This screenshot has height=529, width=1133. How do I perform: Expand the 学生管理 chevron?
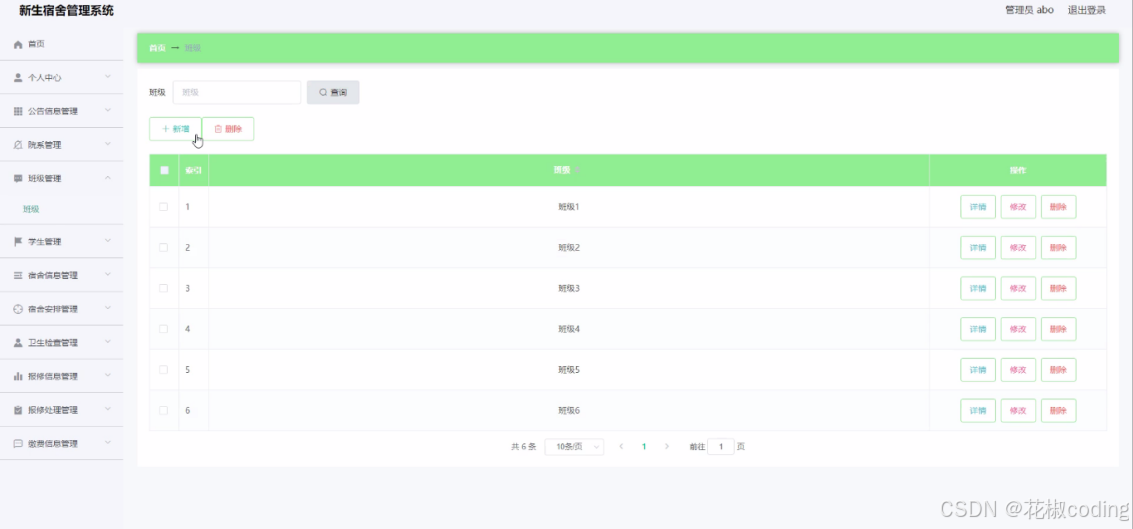pos(108,241)
